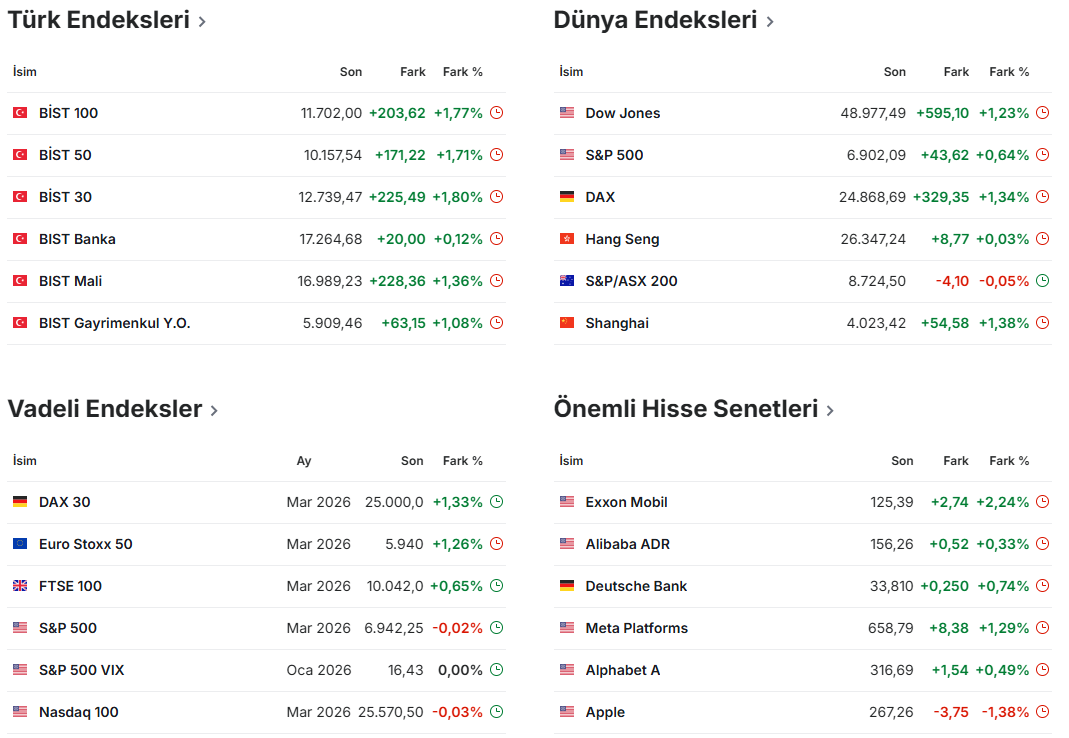Open the Vadeli Endeksler chevron arrow
This screenshot has height=738, width=1069.
tap(214, 410)
